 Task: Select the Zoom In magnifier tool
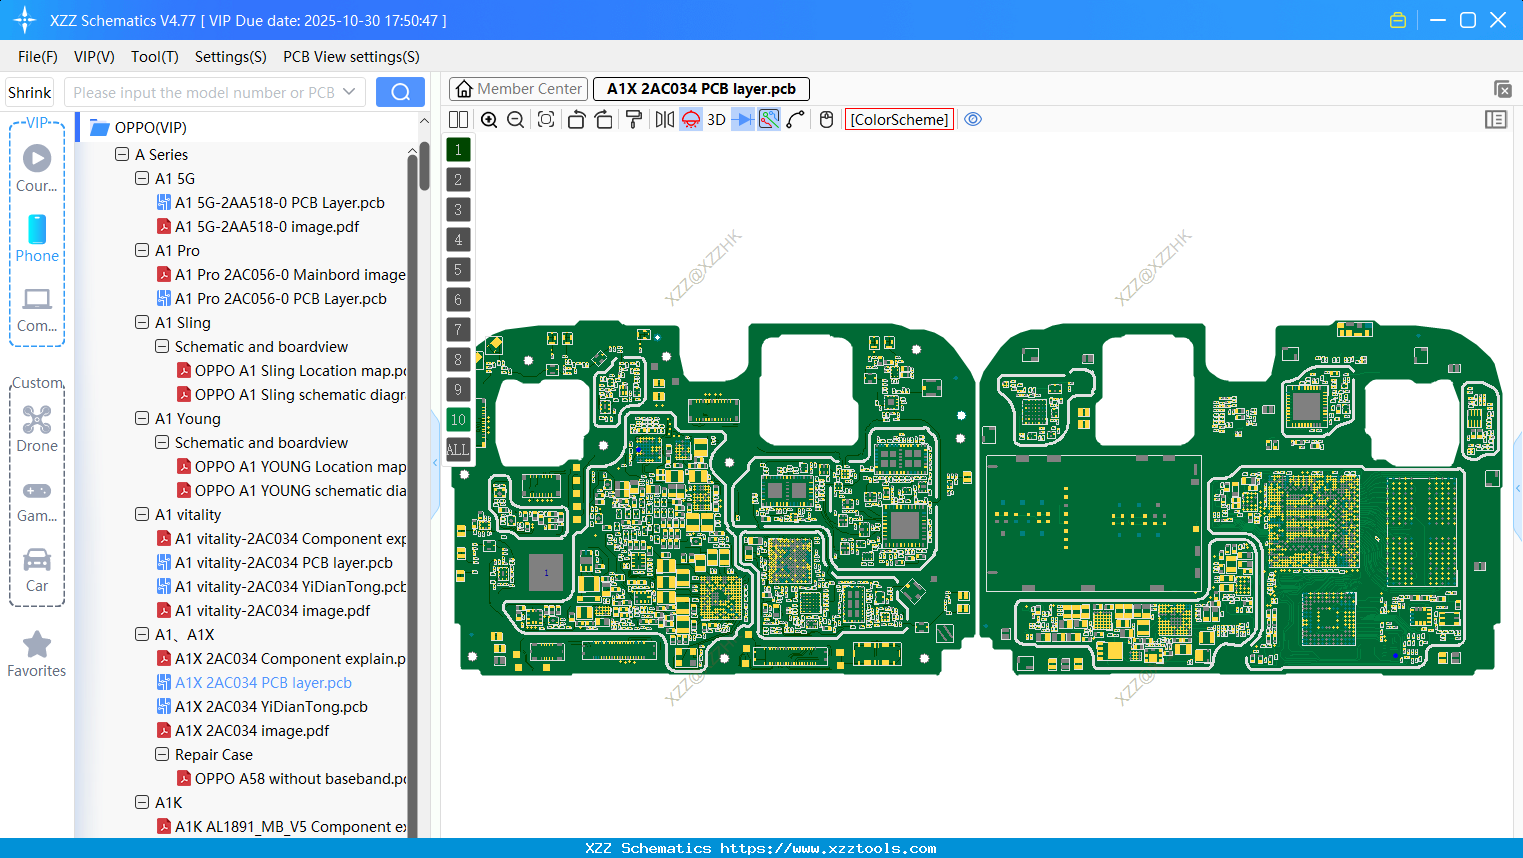489,119
